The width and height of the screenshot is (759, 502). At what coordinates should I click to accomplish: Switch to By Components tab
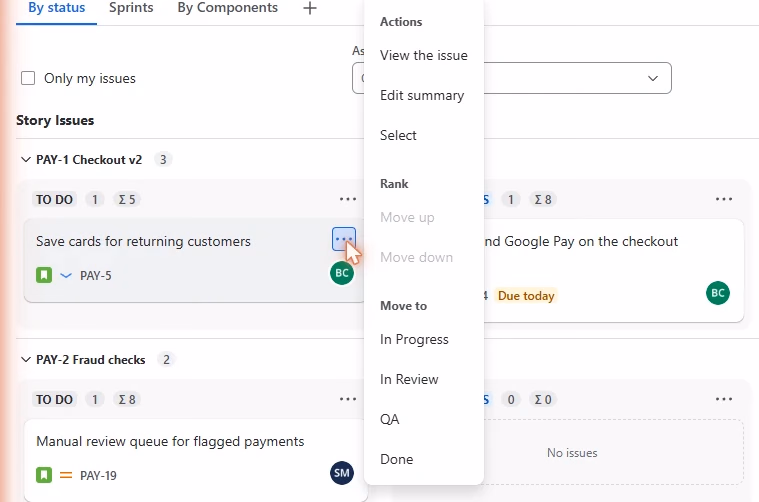click(228, 8)
